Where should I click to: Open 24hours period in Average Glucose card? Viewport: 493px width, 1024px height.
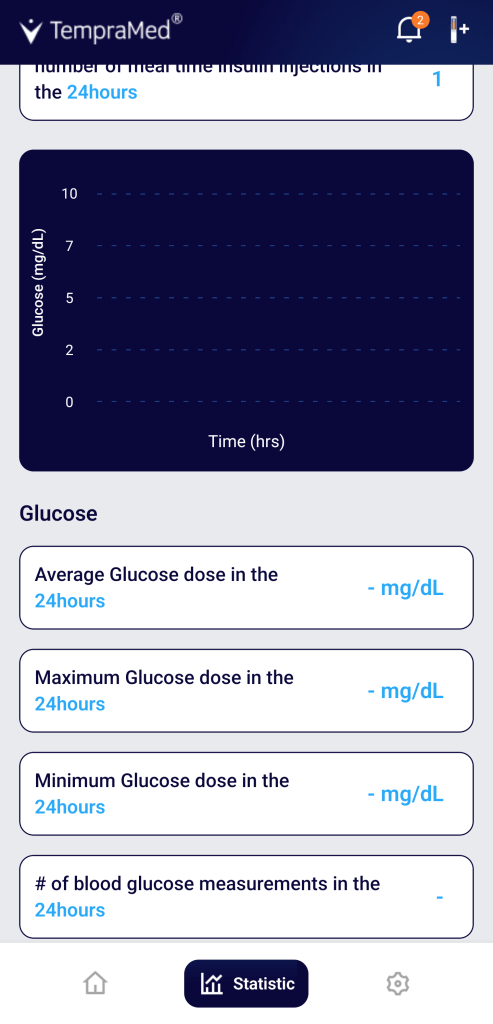pos(70,601)
